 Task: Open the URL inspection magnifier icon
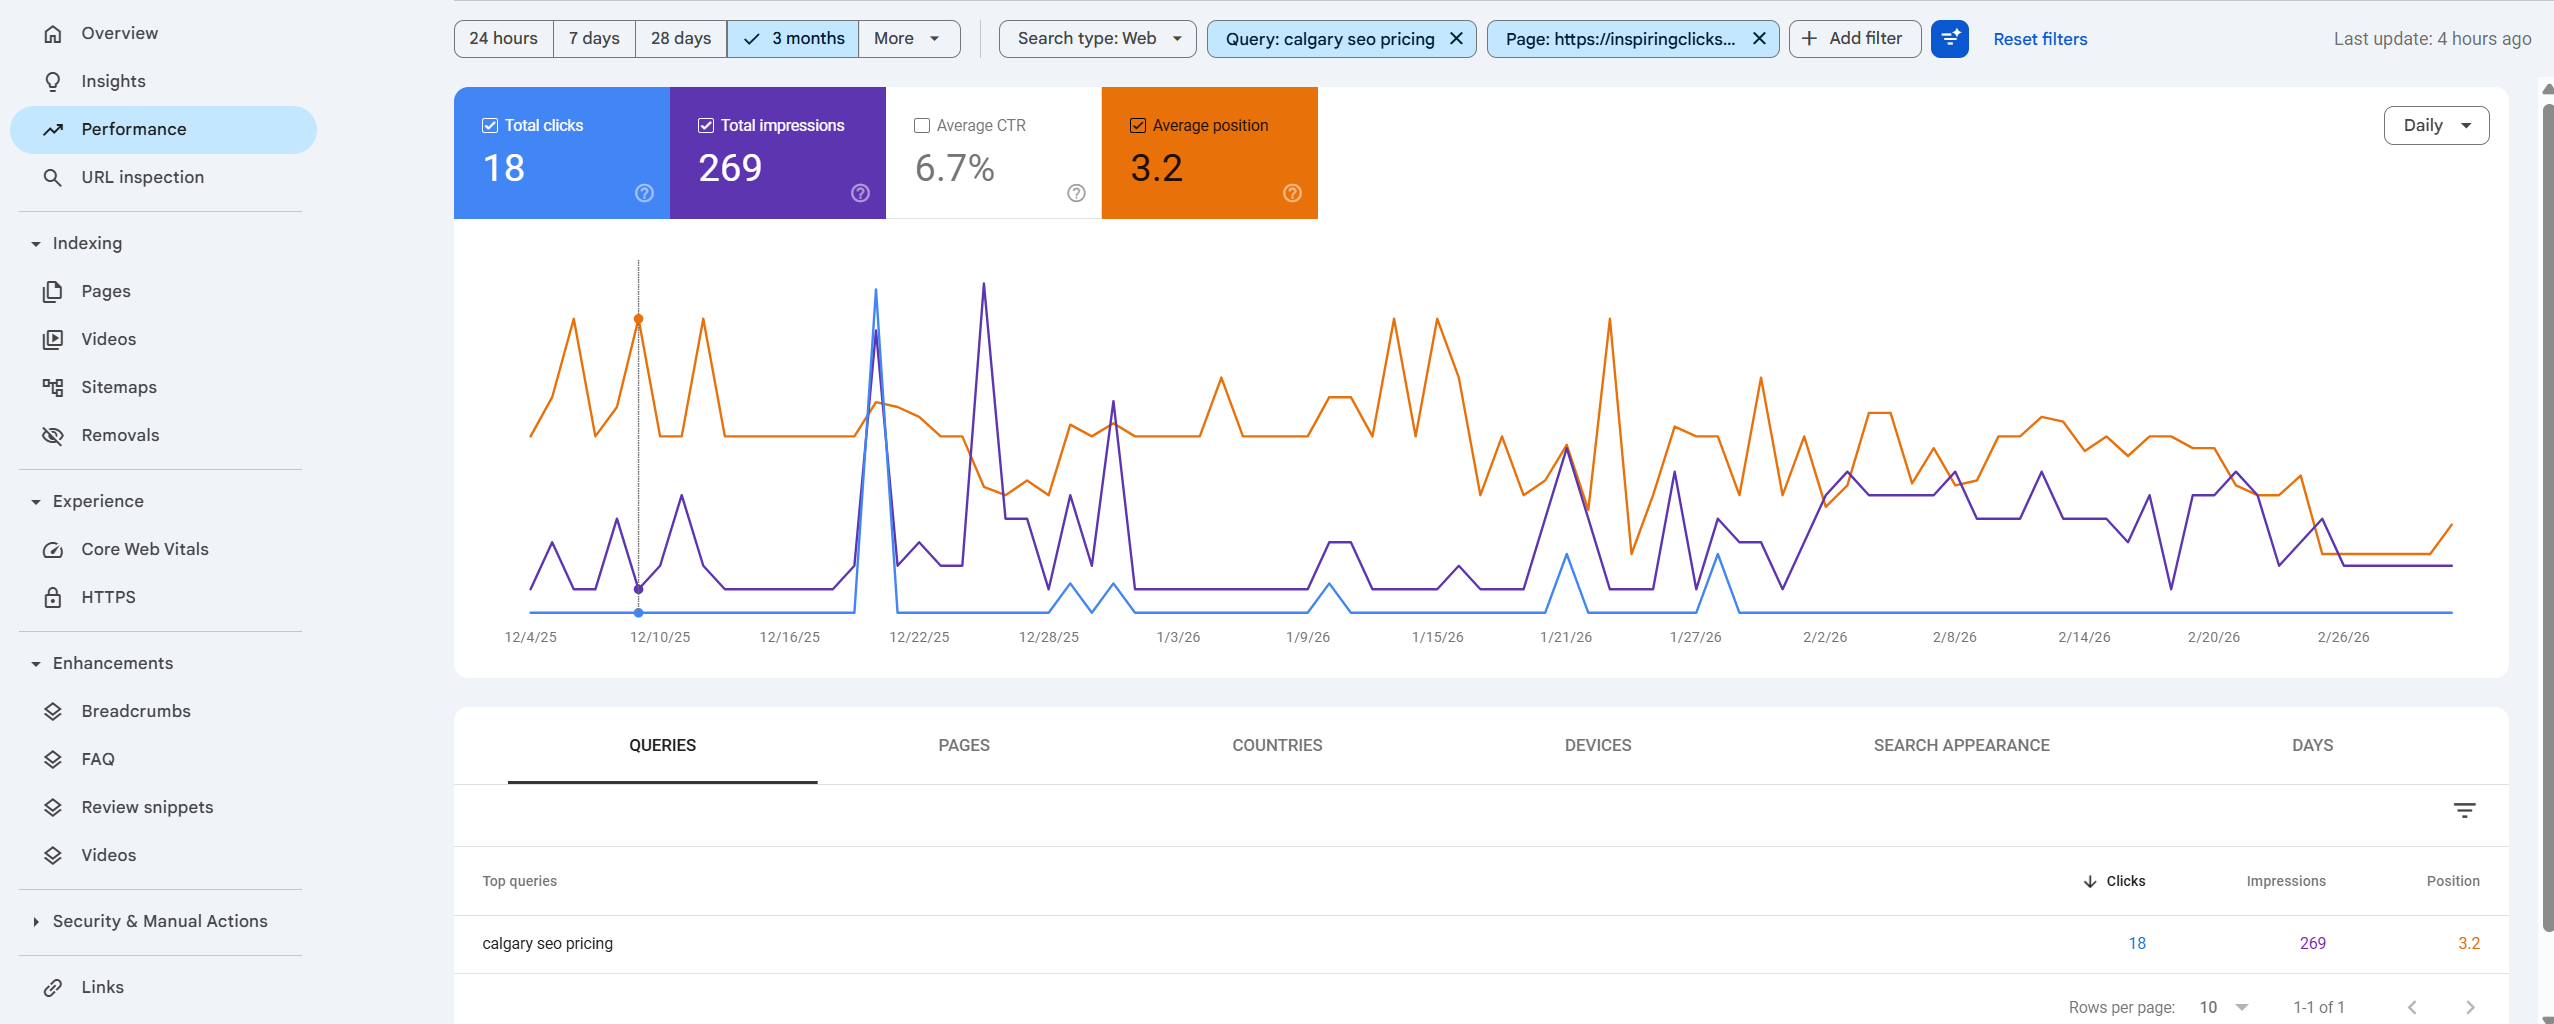(53, 177)
